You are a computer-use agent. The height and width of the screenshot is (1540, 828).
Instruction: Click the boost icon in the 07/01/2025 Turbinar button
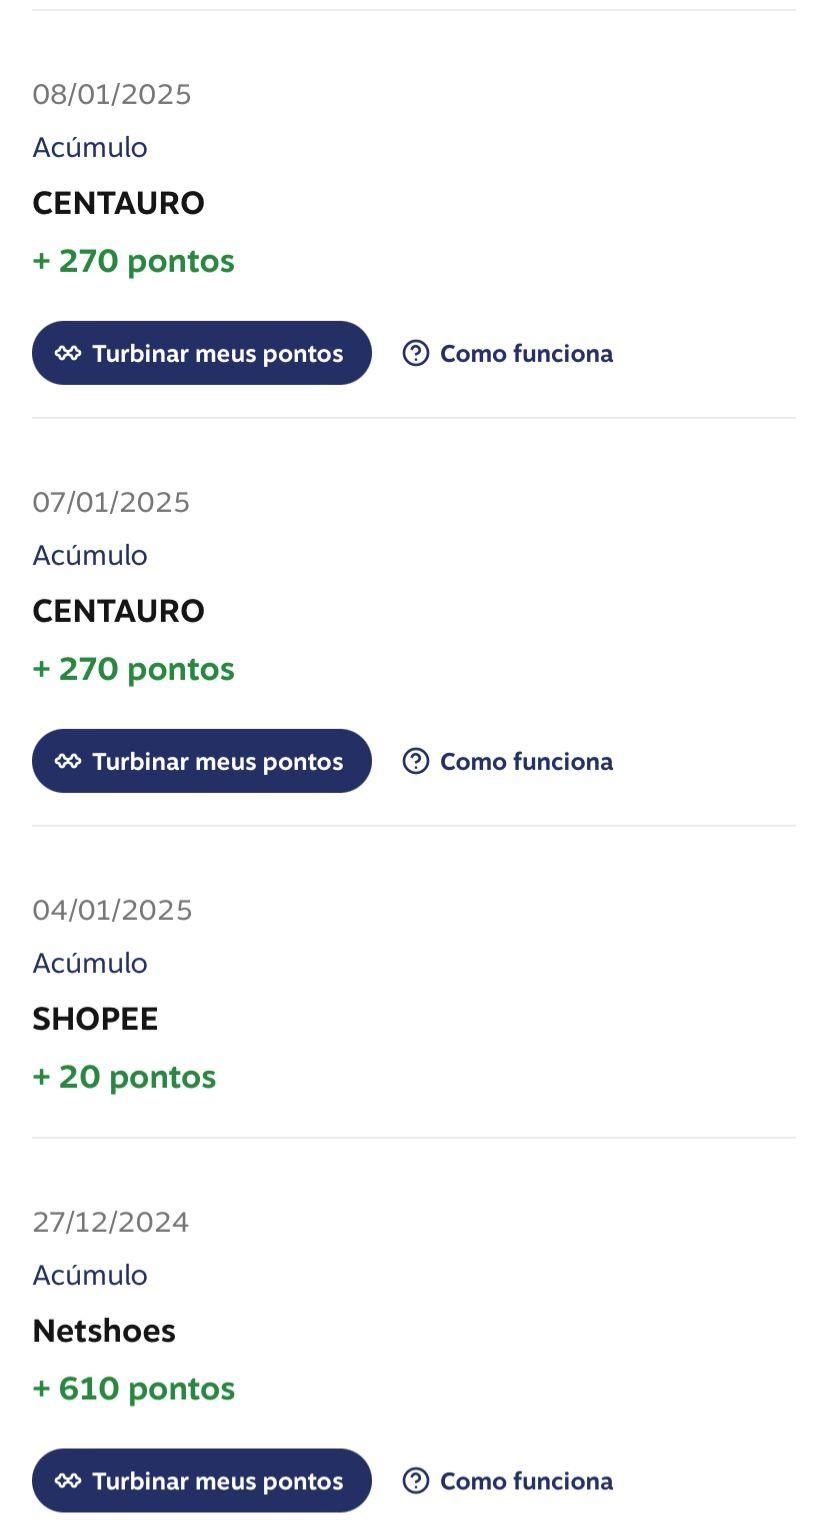68,761
